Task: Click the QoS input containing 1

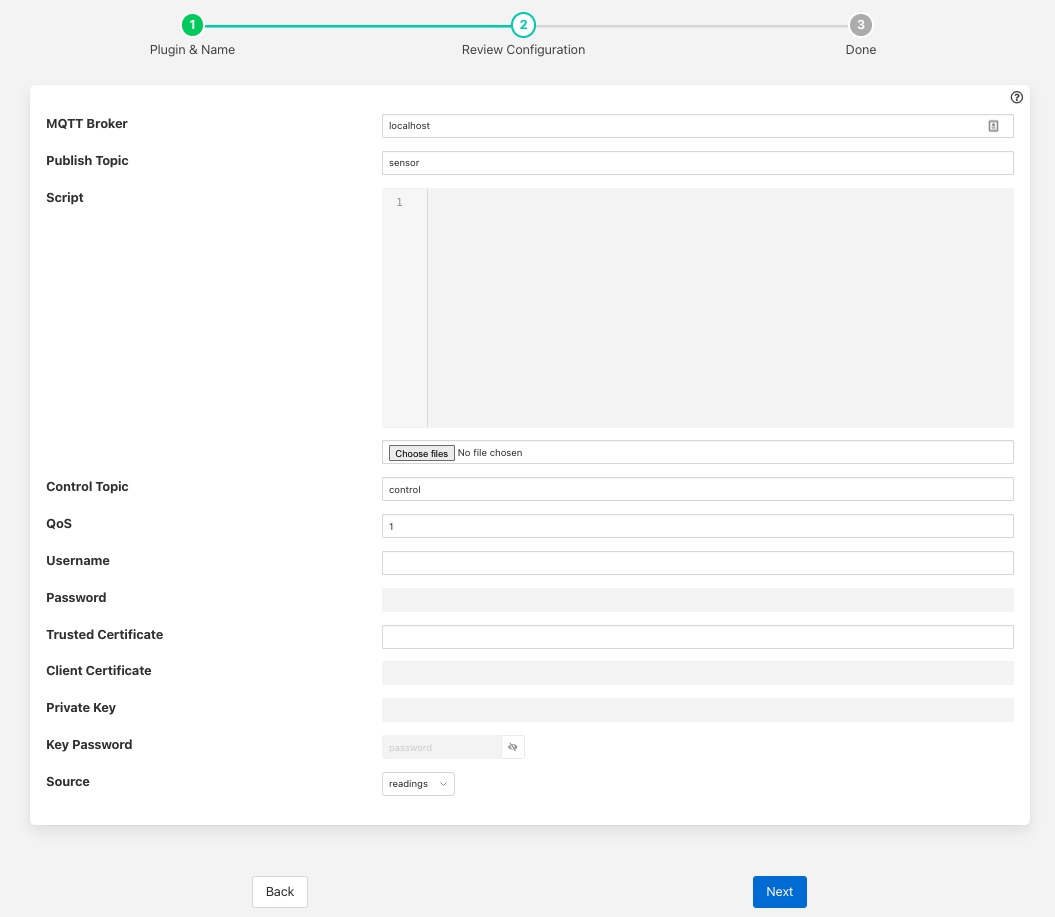Action: (698, 526)
